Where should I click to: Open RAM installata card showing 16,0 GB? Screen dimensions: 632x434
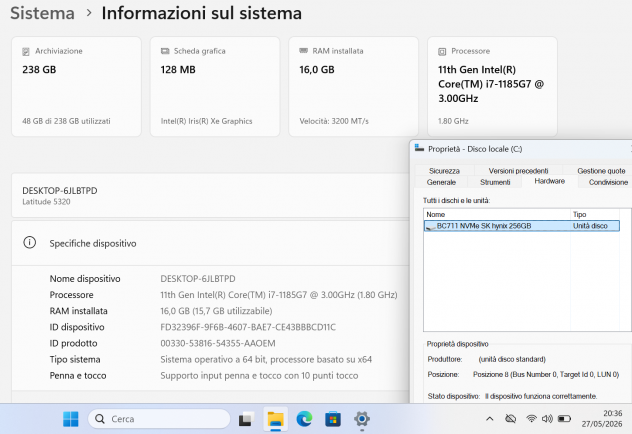[x=353, y=87]
